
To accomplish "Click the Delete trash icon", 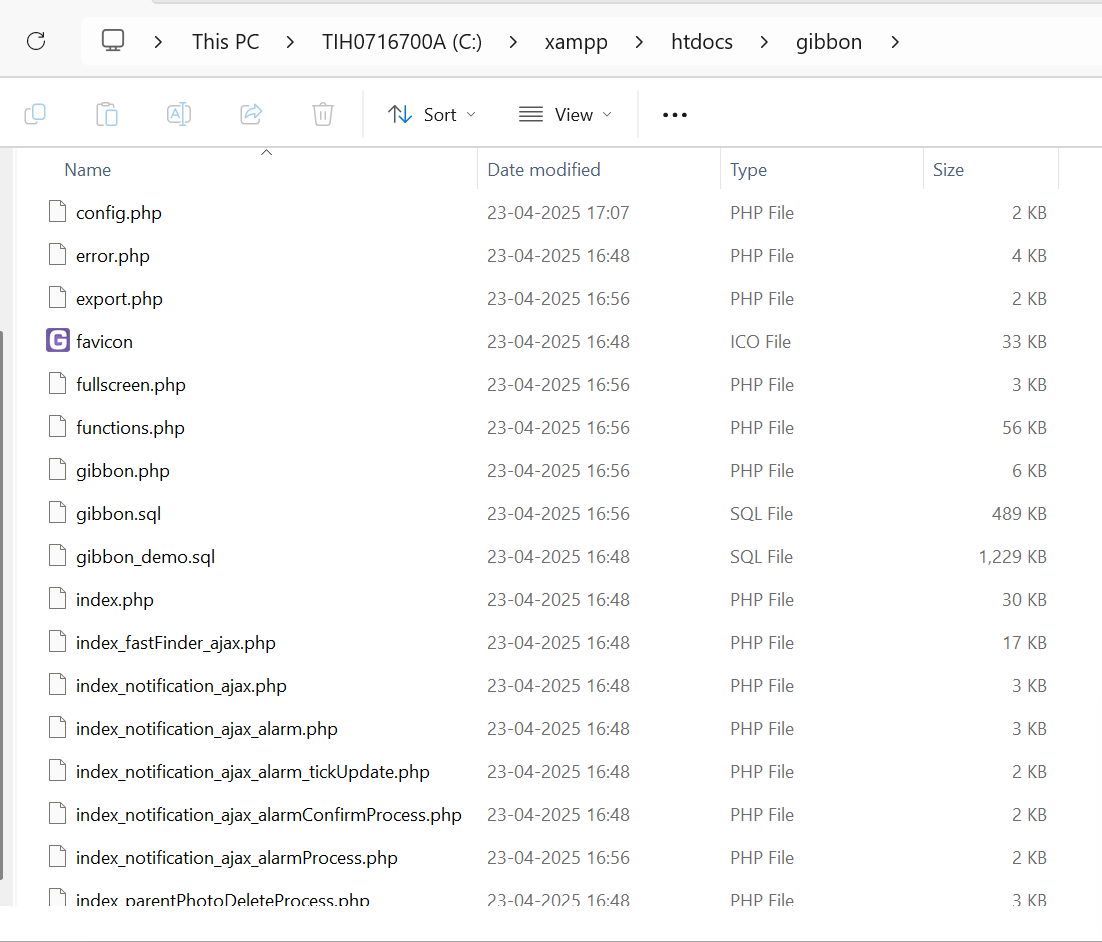I will (323, 114).
